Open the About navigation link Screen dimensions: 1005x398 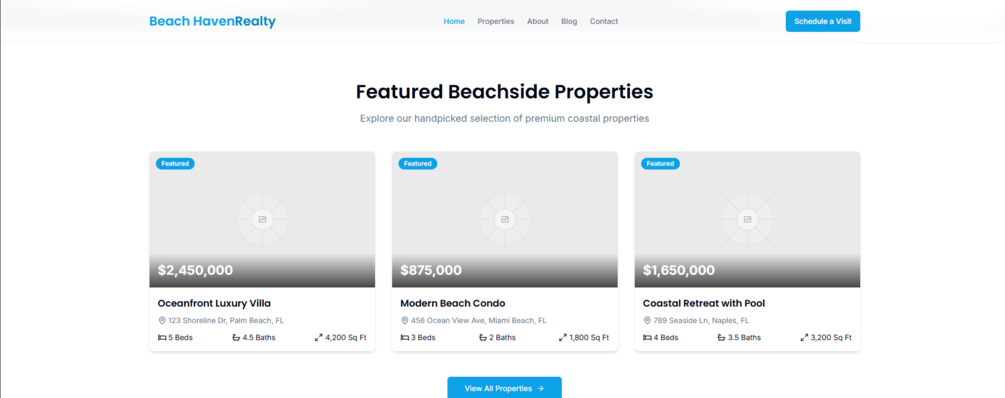click(538, 21)
